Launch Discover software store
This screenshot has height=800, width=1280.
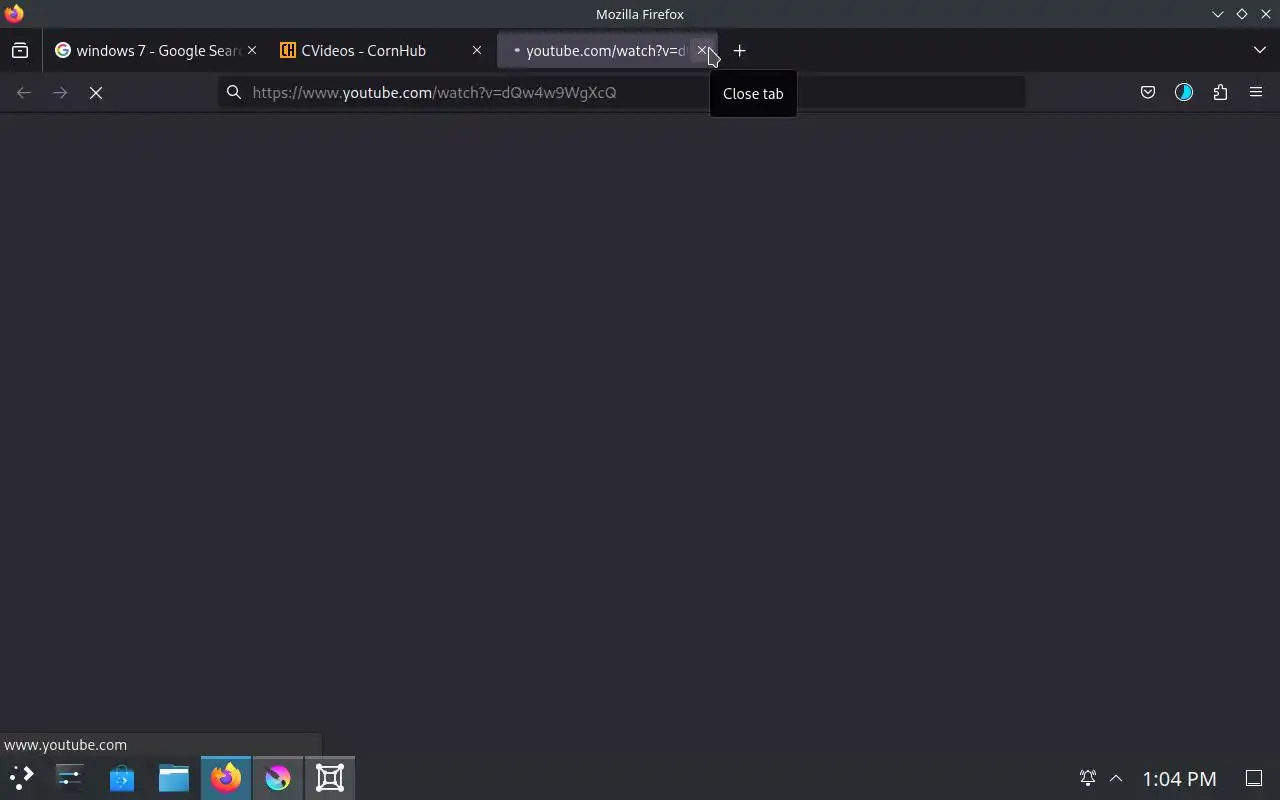click(122, 777)
